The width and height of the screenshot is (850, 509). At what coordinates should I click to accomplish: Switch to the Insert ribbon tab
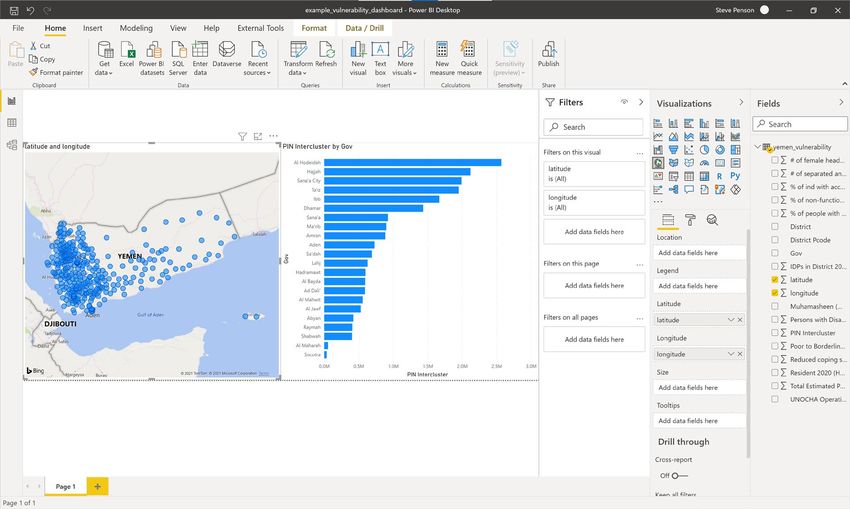coord(93,28)
